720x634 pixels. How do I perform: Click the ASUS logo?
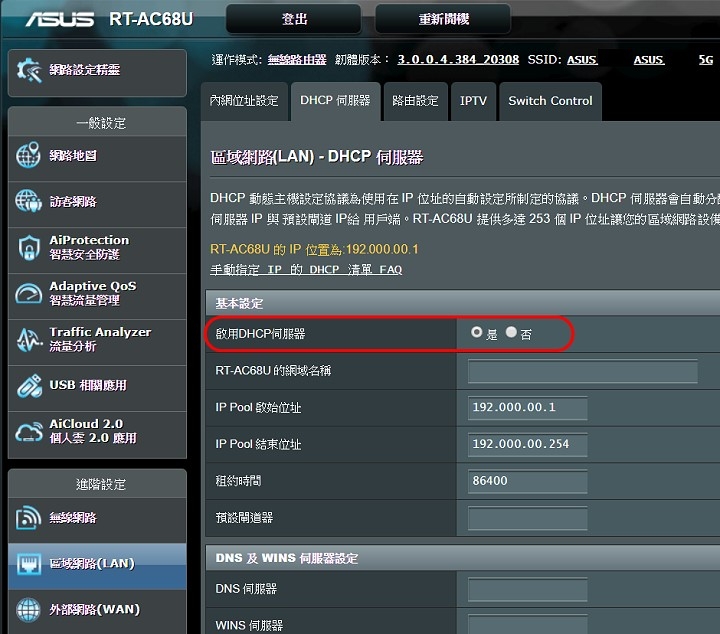tap(60, 19)
